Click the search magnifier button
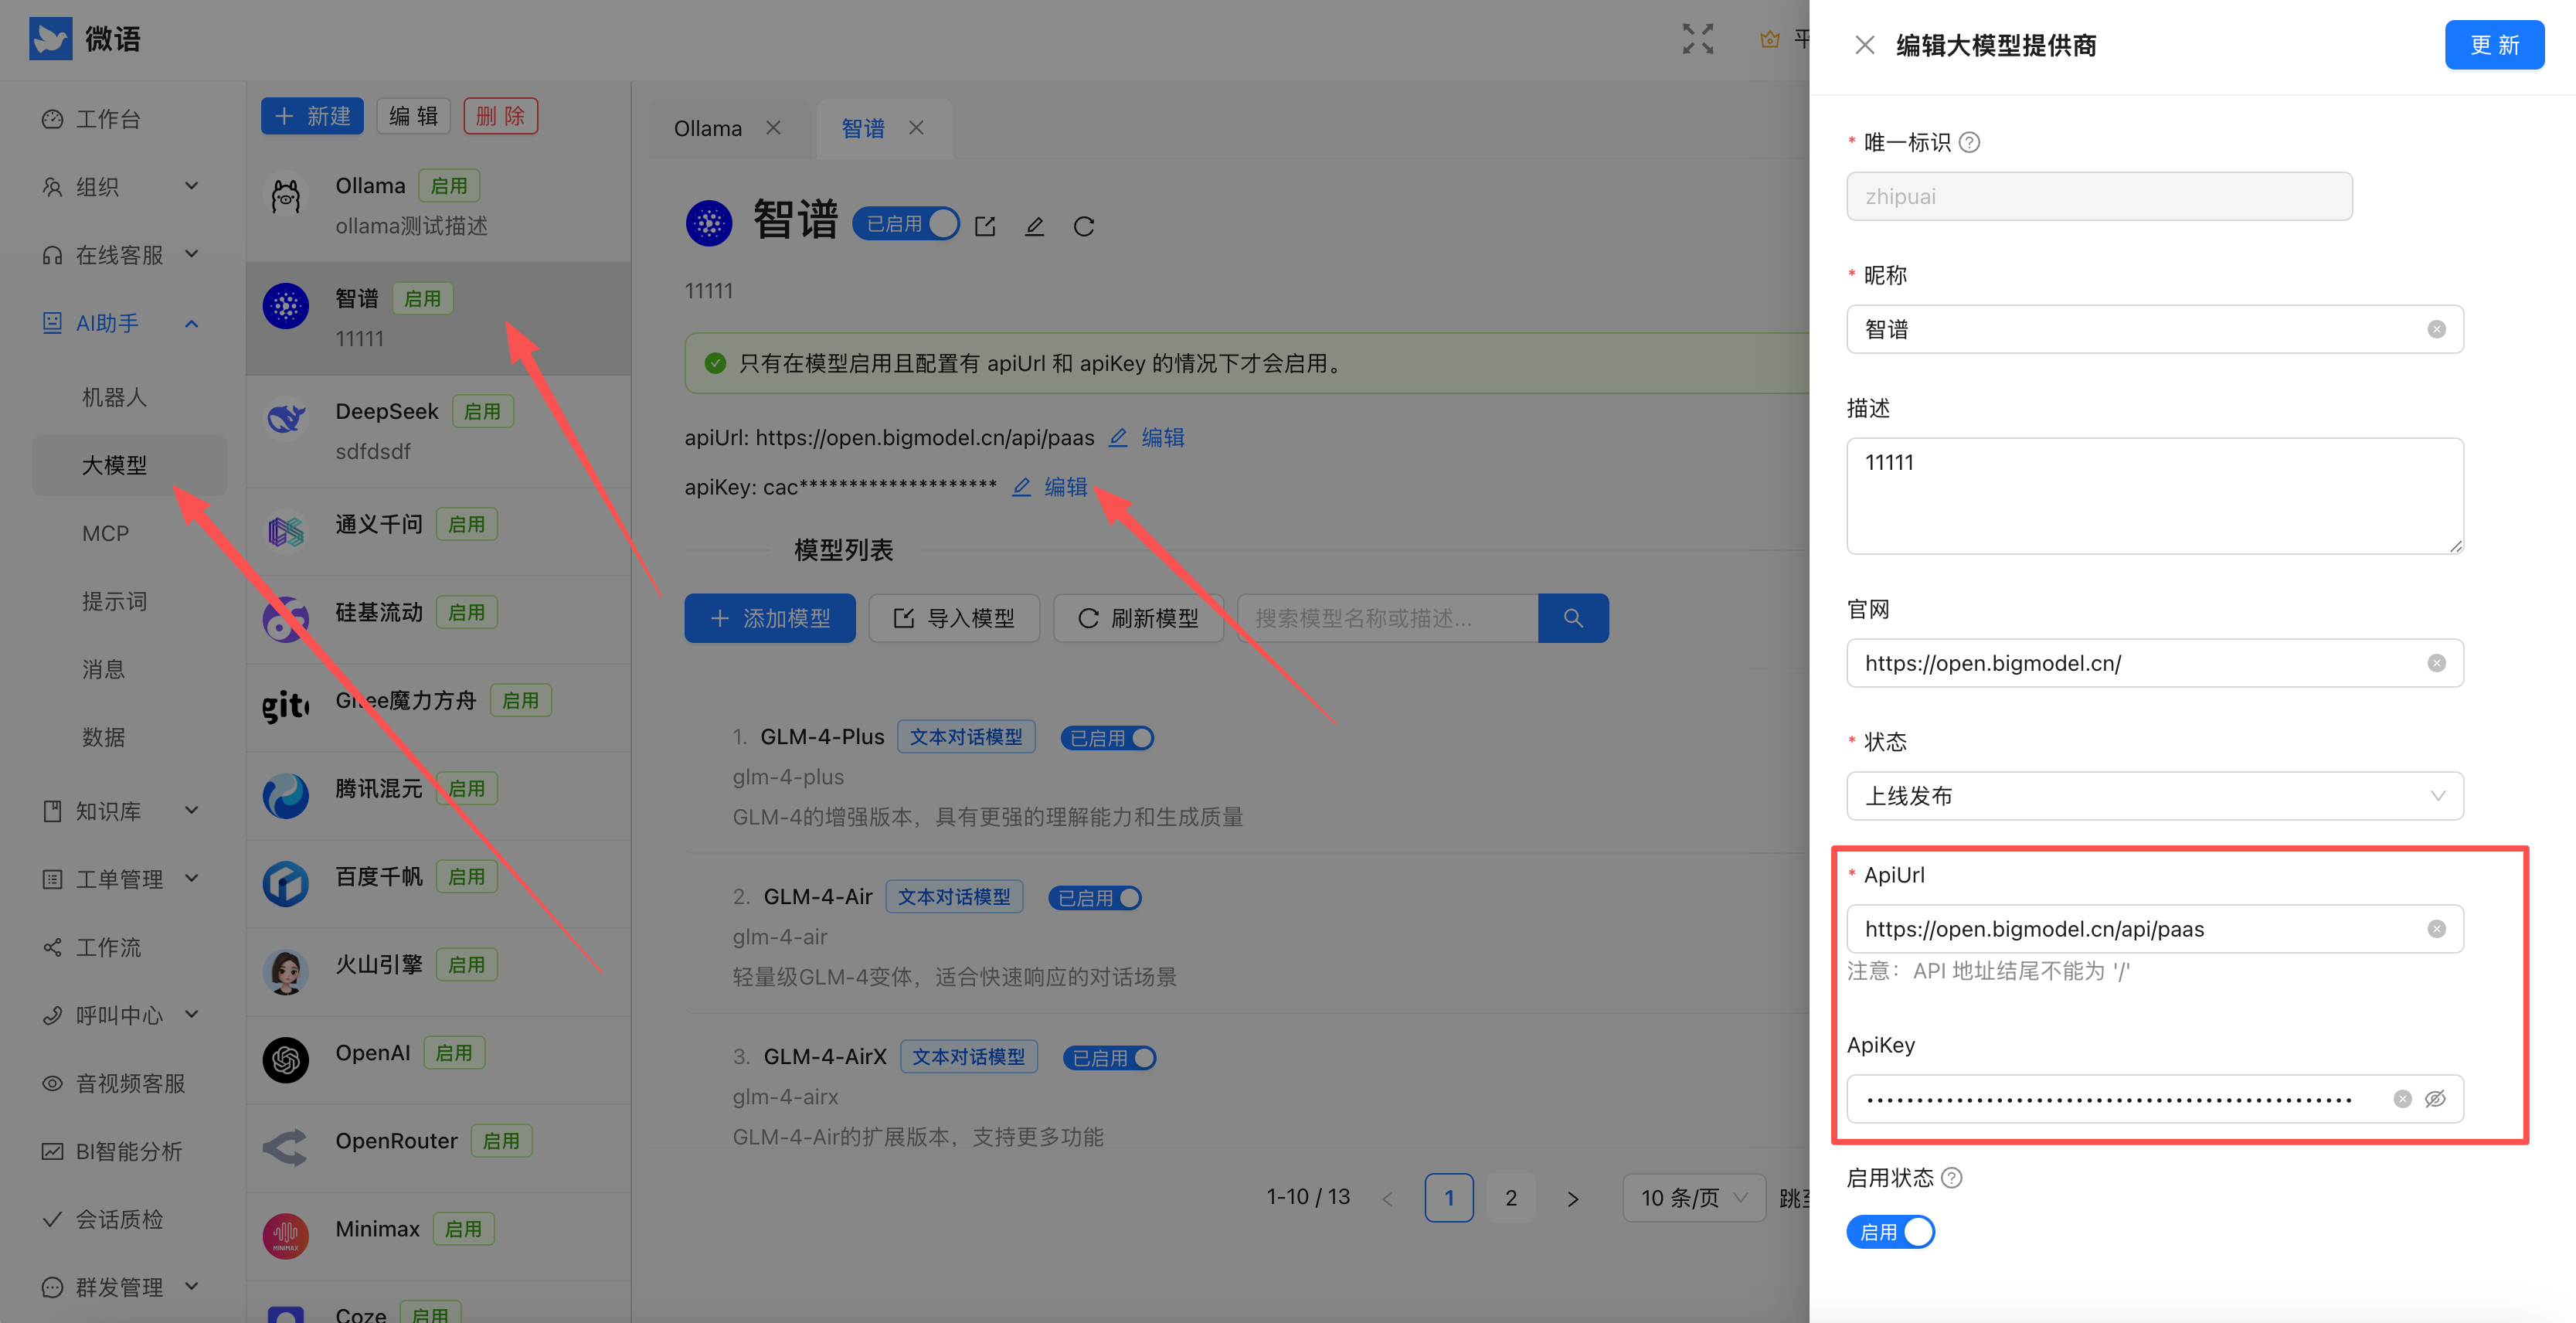Image resolution: width=2576 pixels, height=1323 pixels. coord(1572,618)
